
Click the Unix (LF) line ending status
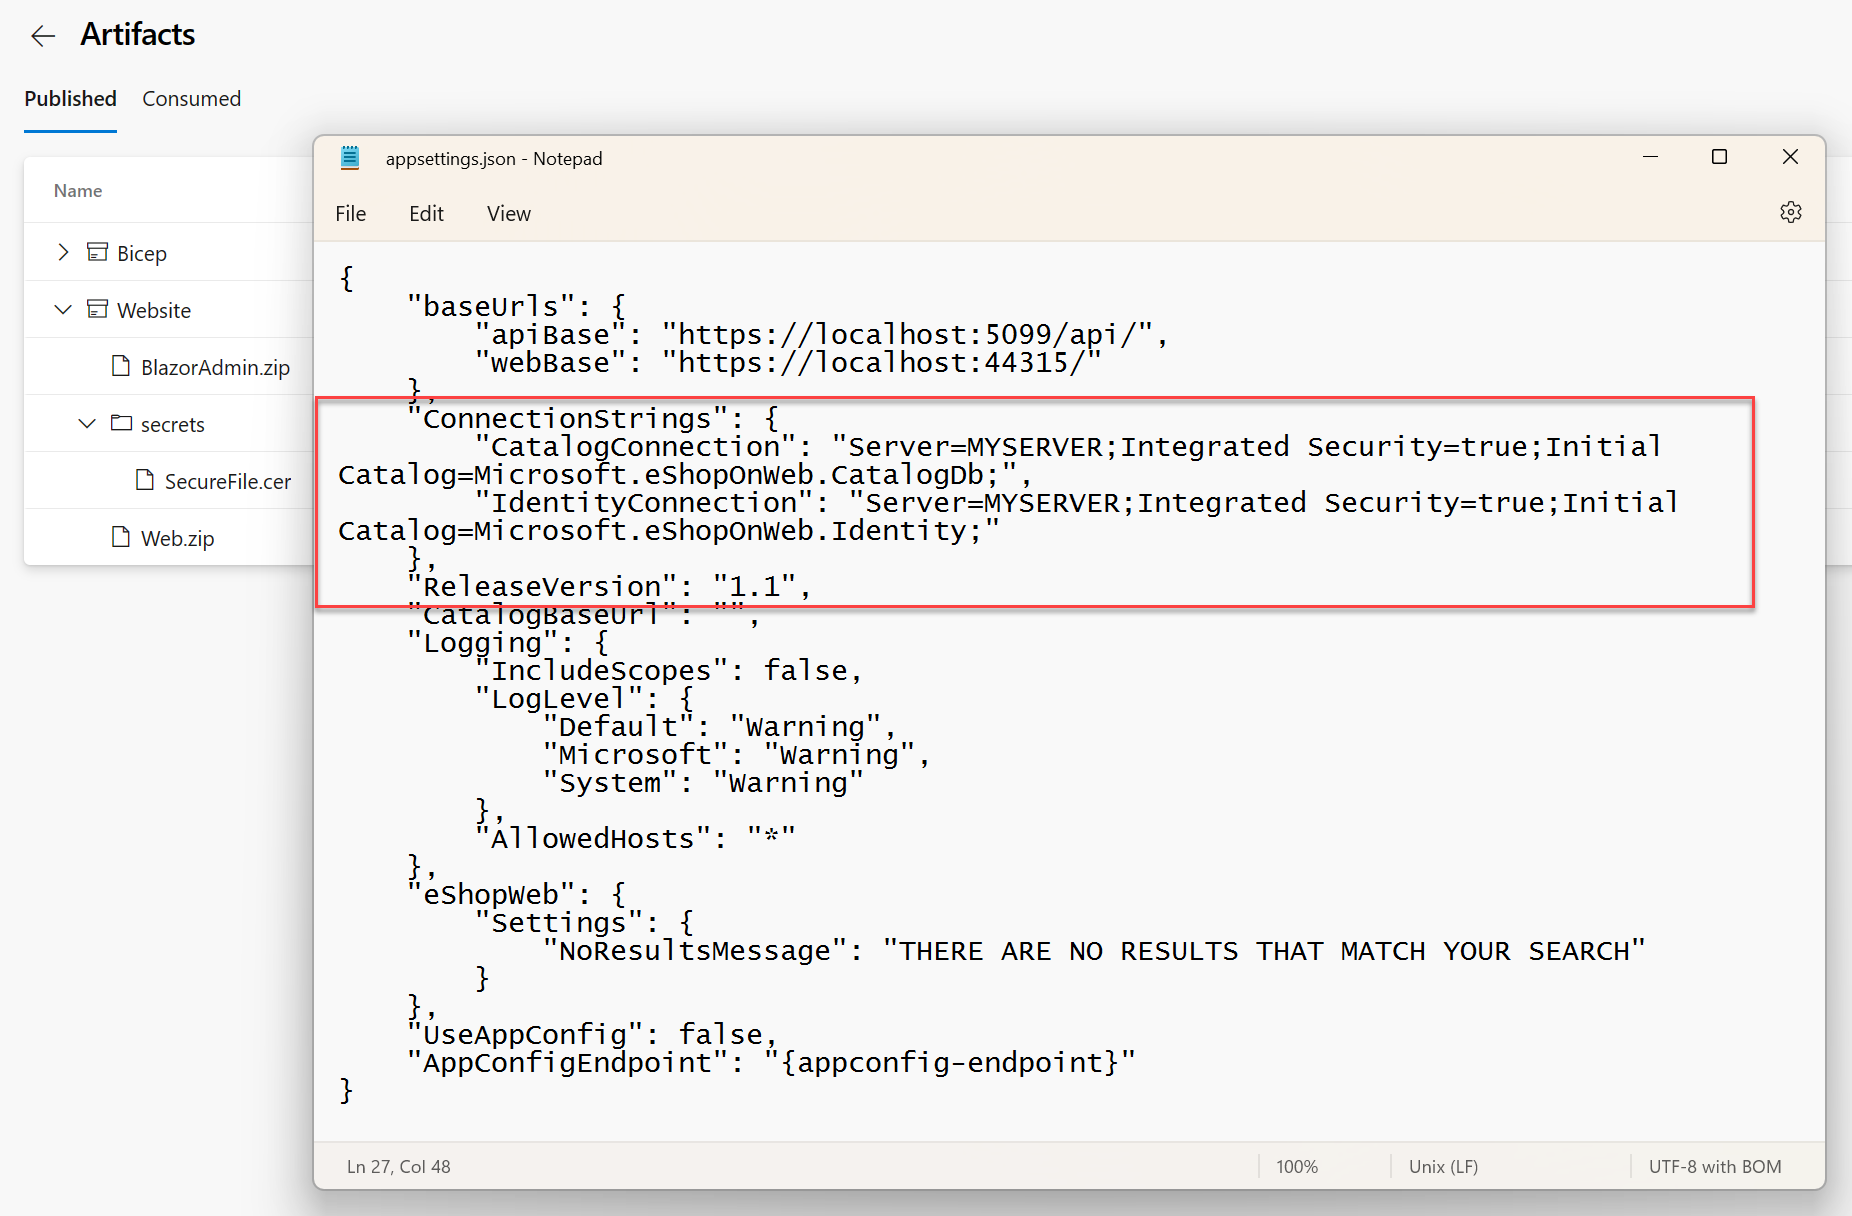[1443, 1166]
